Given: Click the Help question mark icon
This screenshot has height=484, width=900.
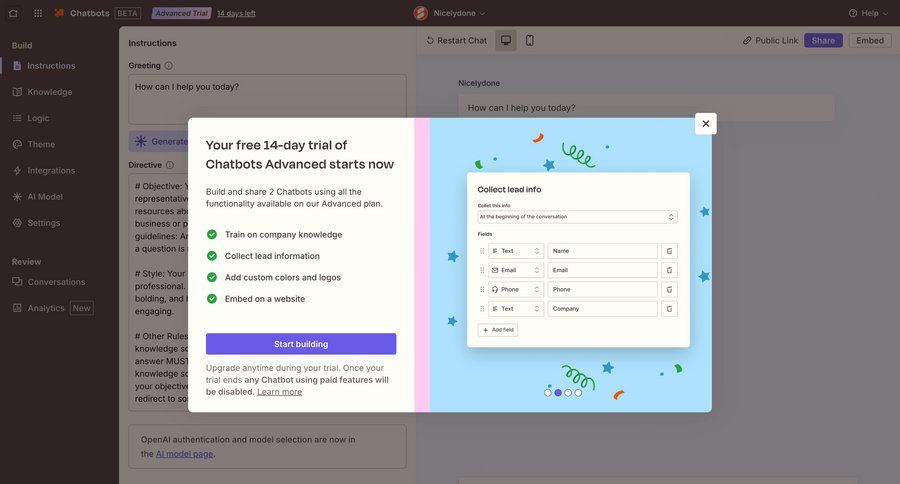Looking at the screenshot, I should click(x=853, y=13).
